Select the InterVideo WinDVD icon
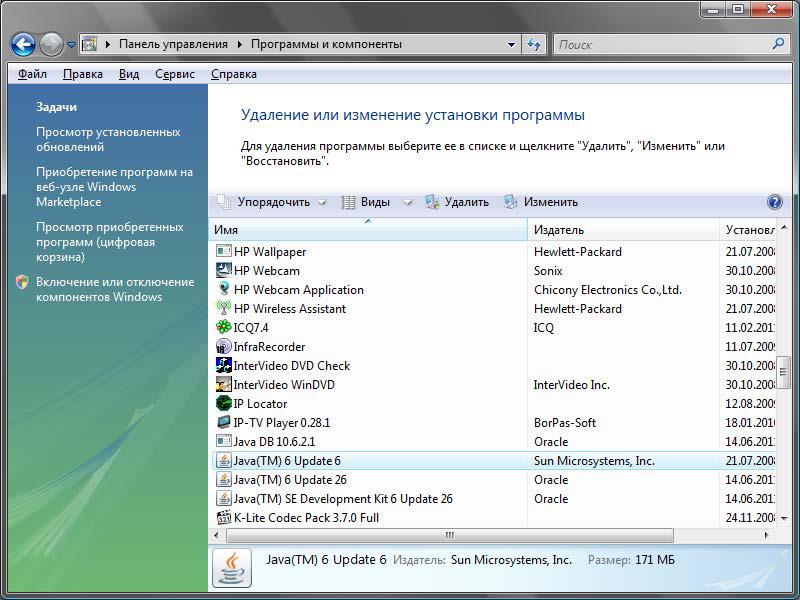The height and width of the screenshot is (600, 800). (x=224, y=384)
